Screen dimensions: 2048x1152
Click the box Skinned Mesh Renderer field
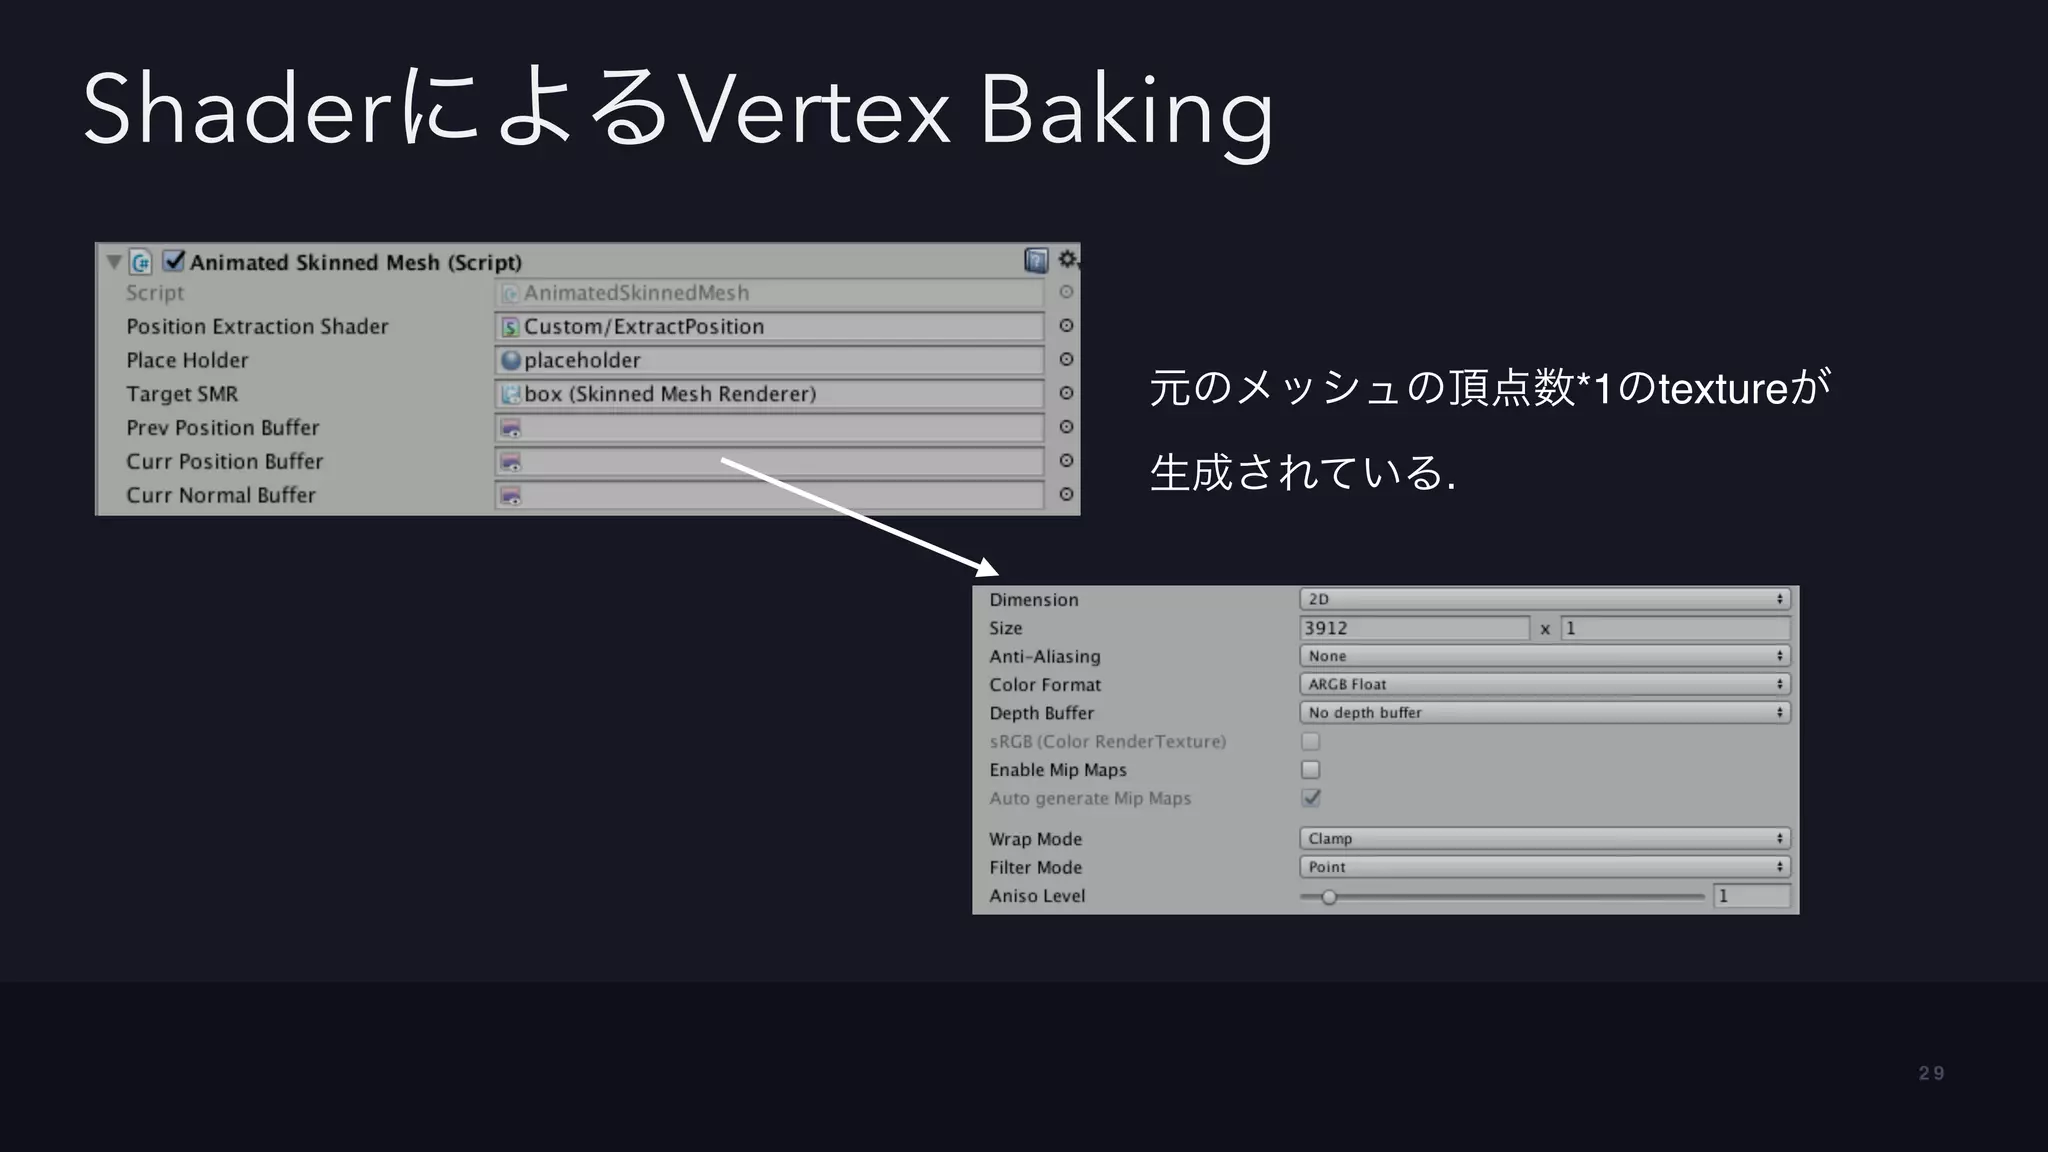pos(769,394)
